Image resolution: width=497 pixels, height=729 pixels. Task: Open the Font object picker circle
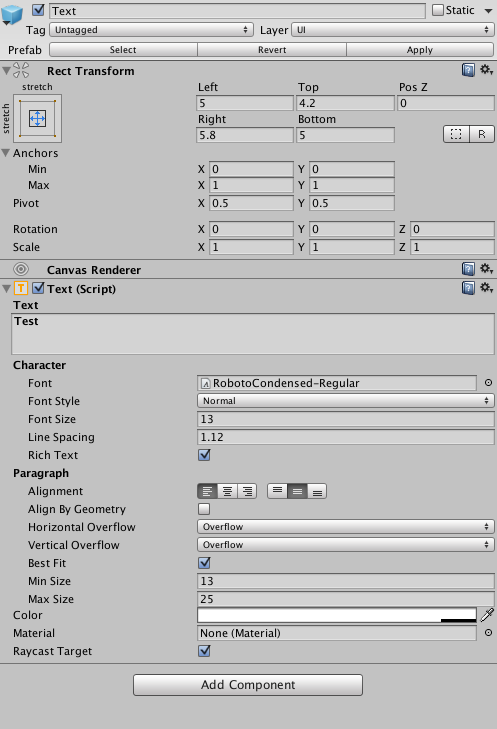[488, 383]
